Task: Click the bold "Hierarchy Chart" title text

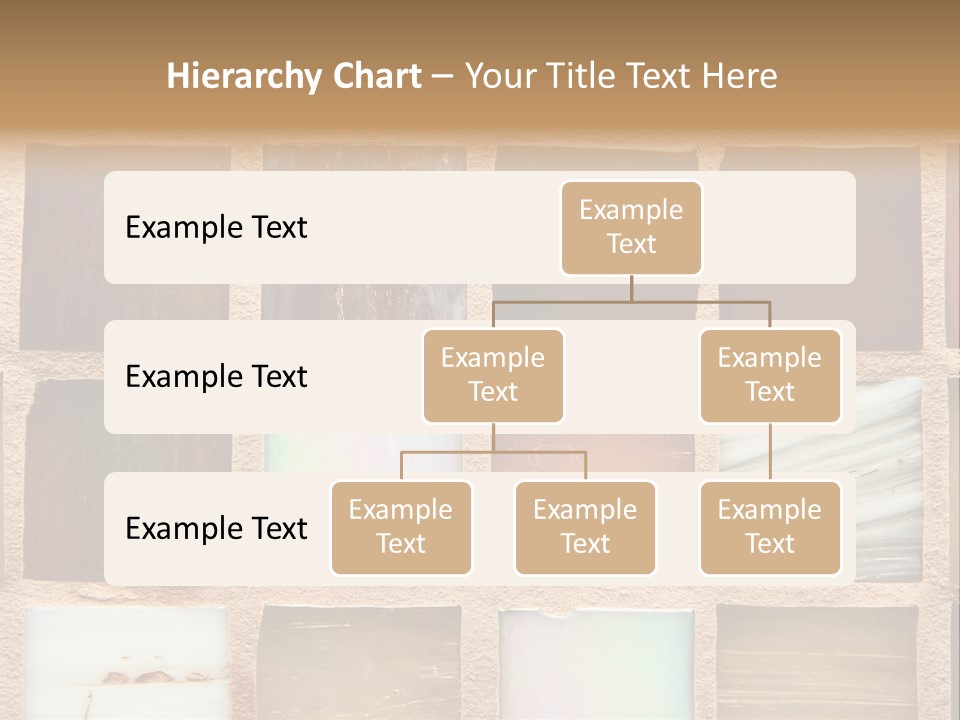Action: coord(293,76)
